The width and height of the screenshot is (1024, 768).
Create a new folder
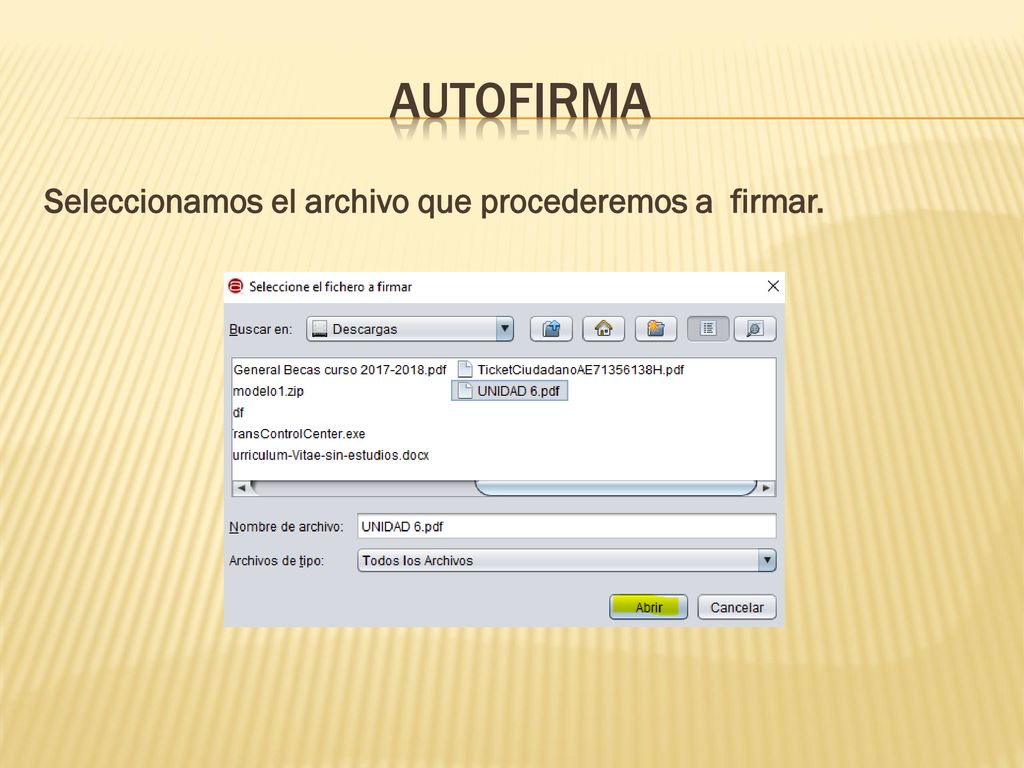coord(656,328)
